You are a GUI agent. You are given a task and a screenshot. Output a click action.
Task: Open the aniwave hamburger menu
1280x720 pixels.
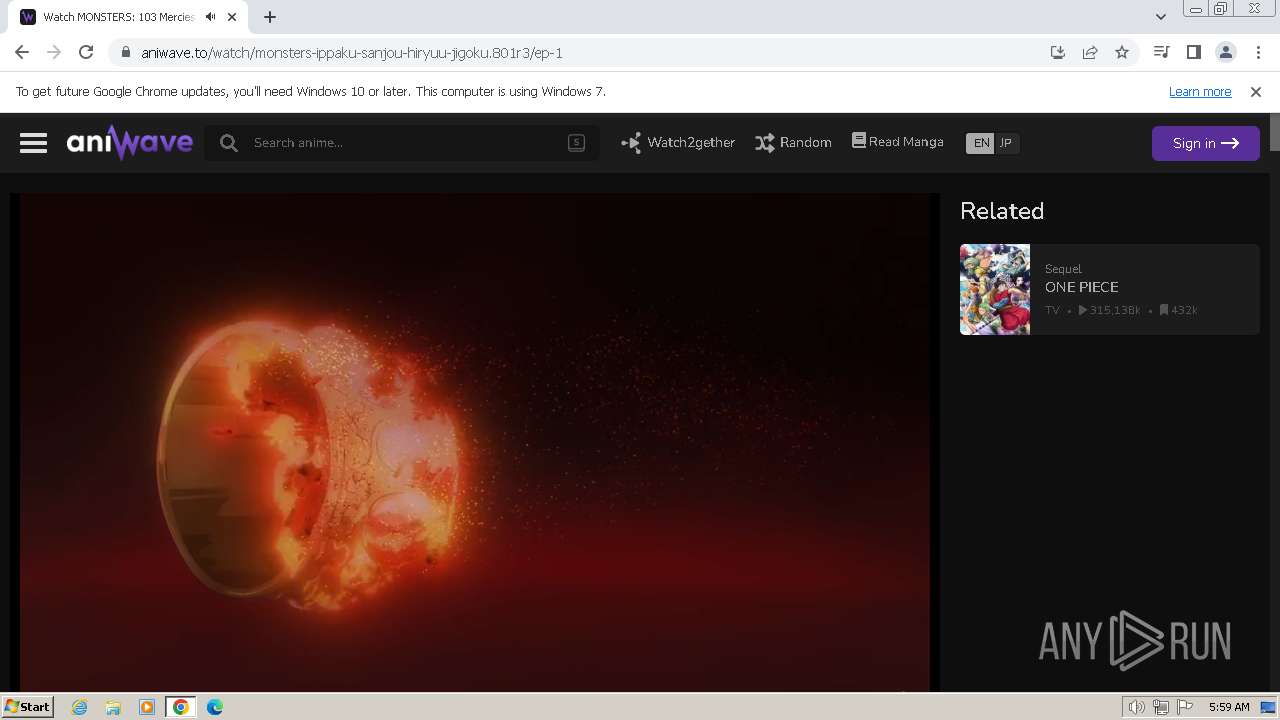coord(33,143)
